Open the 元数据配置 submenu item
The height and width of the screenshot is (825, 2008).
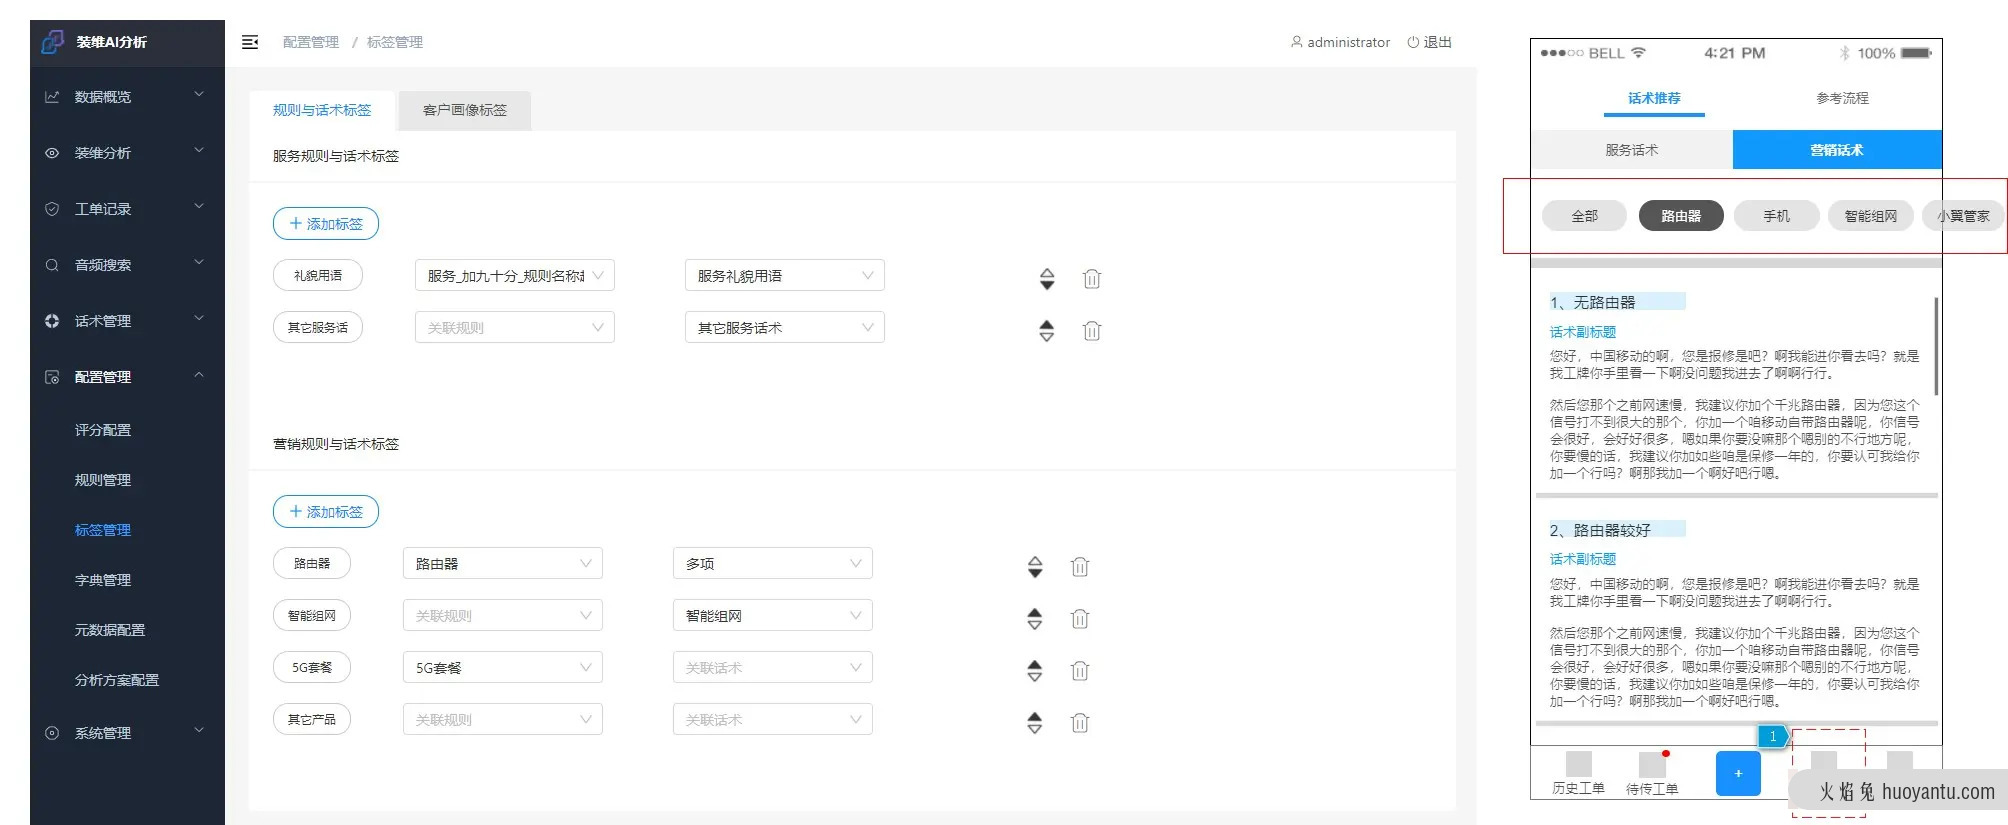tap(110, 630)
